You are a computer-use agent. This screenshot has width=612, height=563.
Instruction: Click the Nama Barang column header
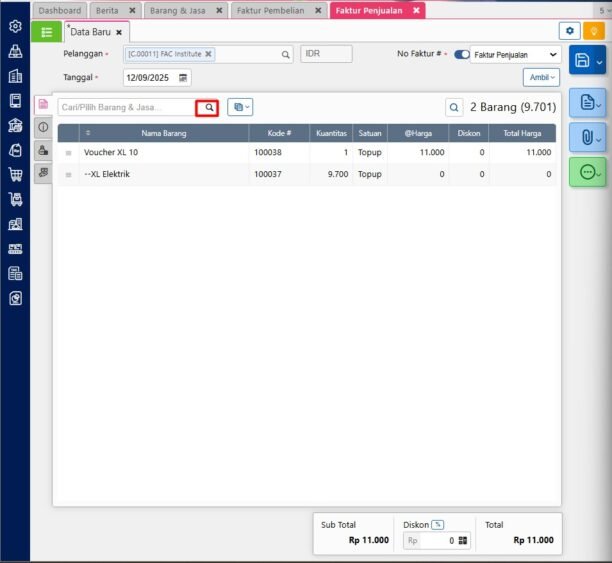pyautogui.click(x=165, y=132)
